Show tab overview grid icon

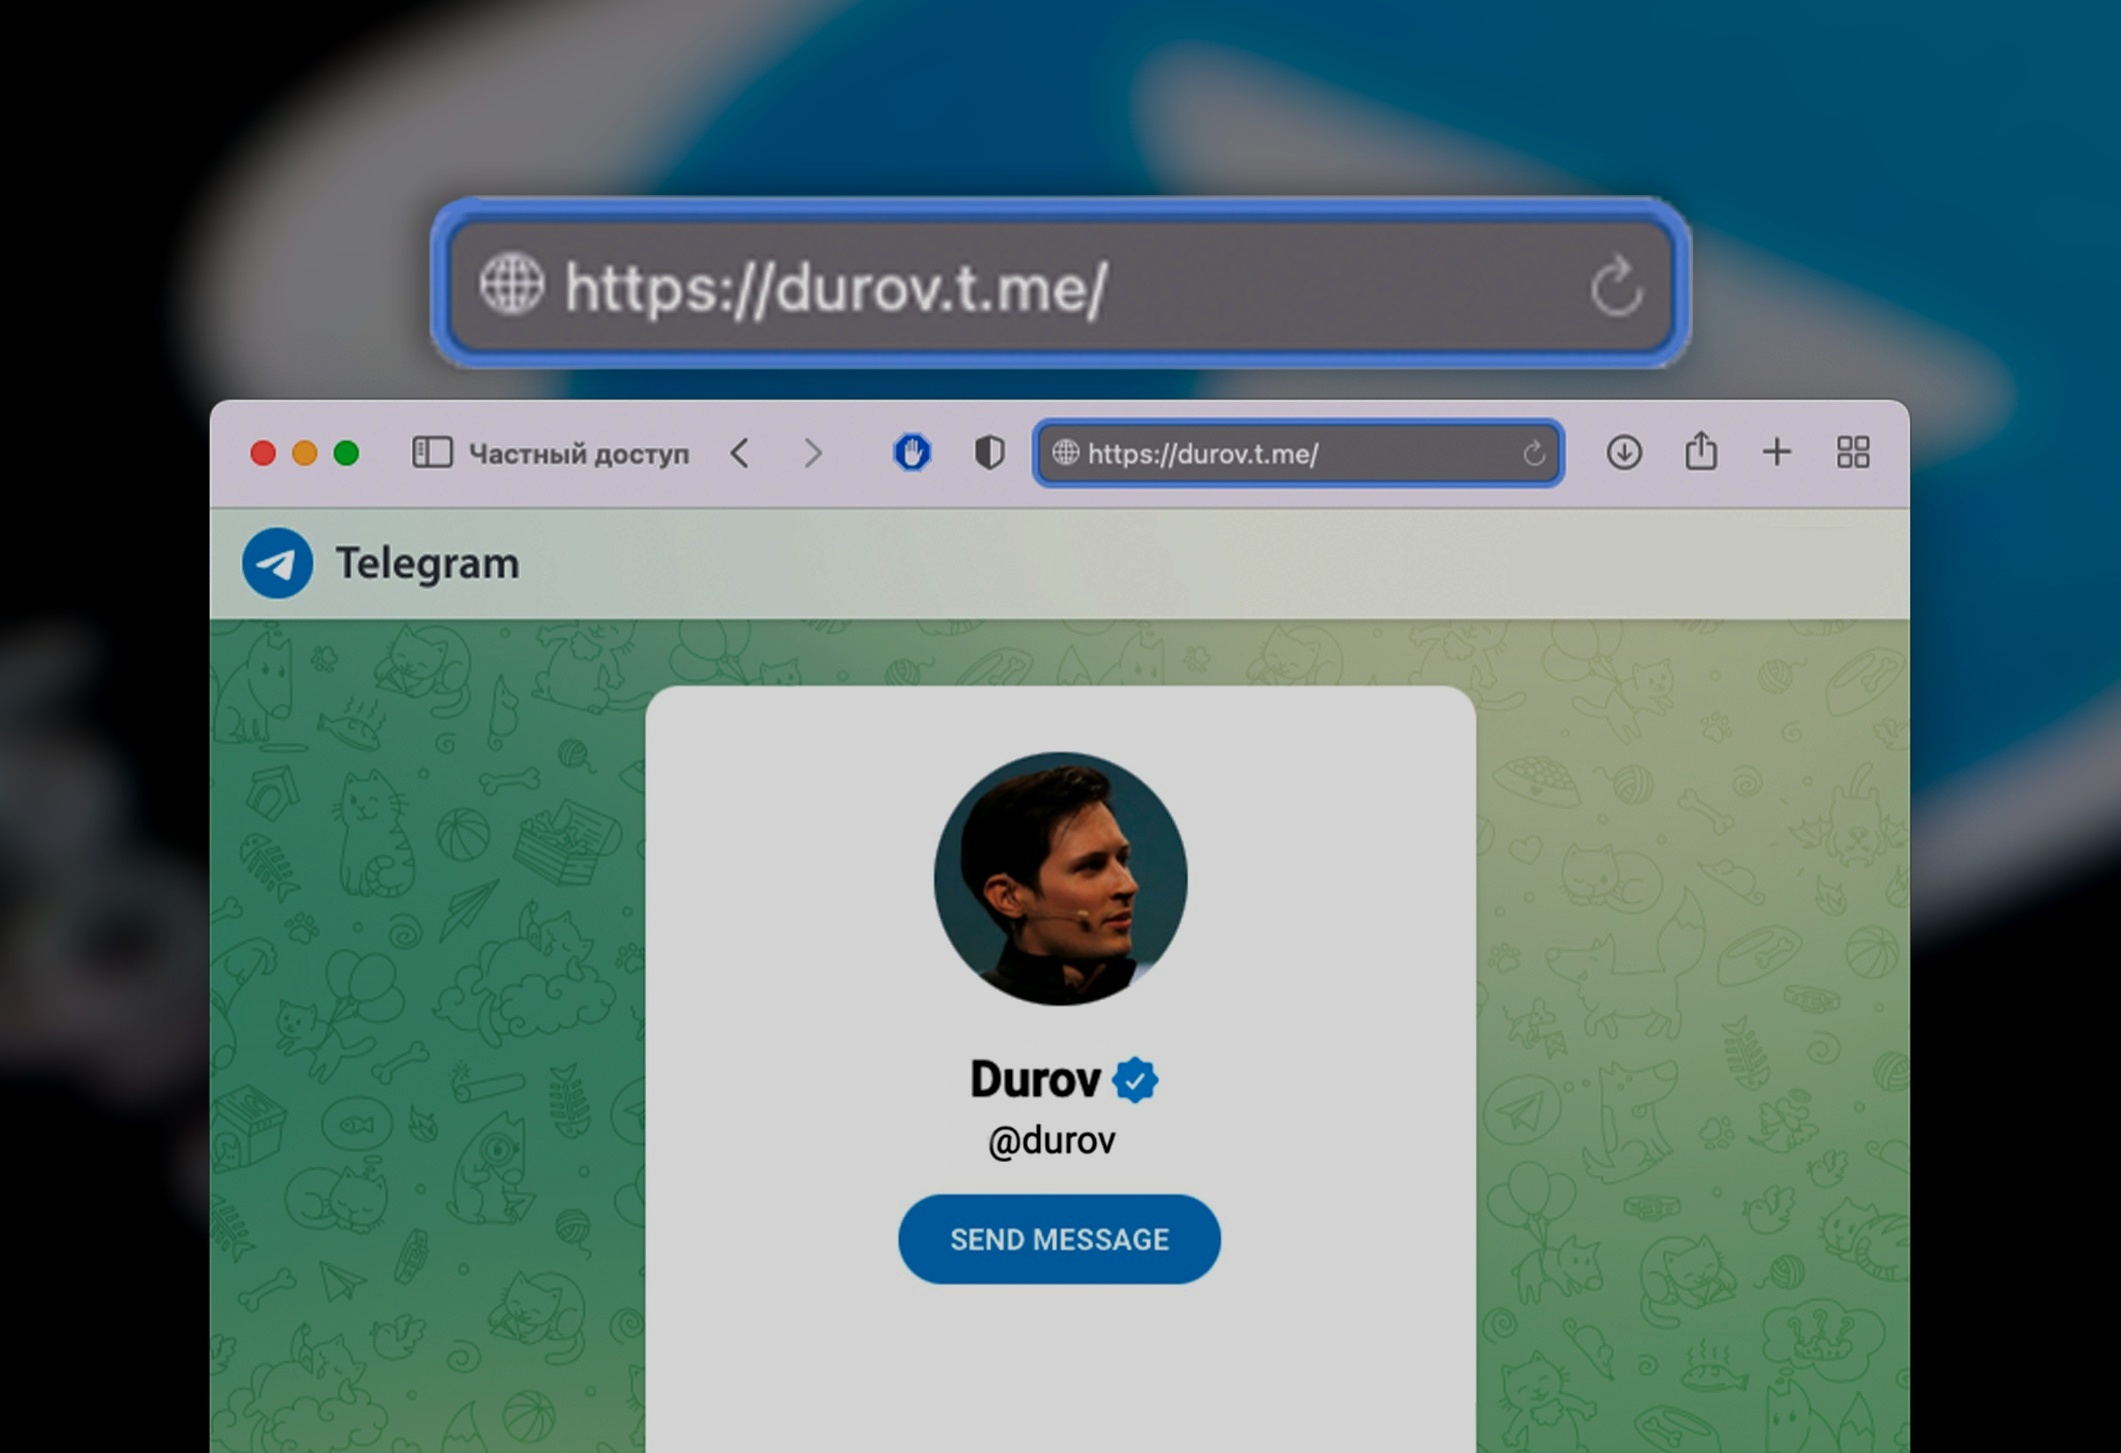click(x=1853, y=452)
